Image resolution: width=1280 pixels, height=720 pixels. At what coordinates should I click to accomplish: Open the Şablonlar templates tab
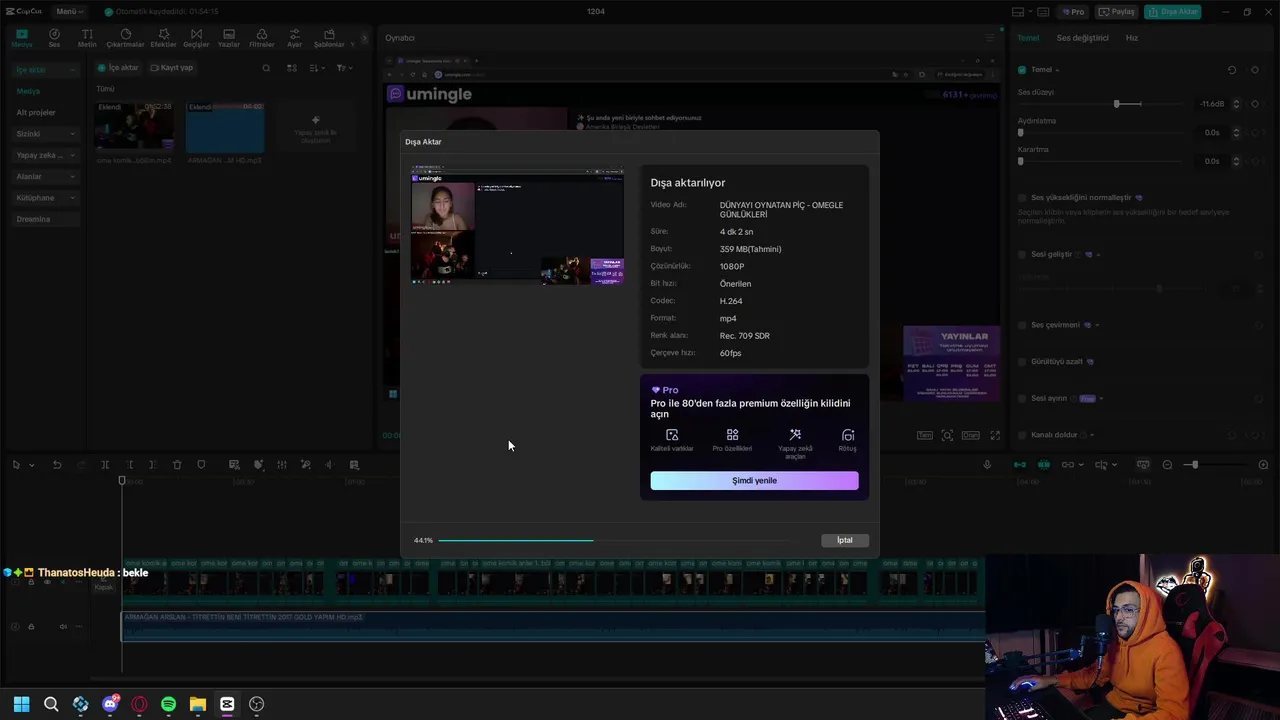(329, 38)
